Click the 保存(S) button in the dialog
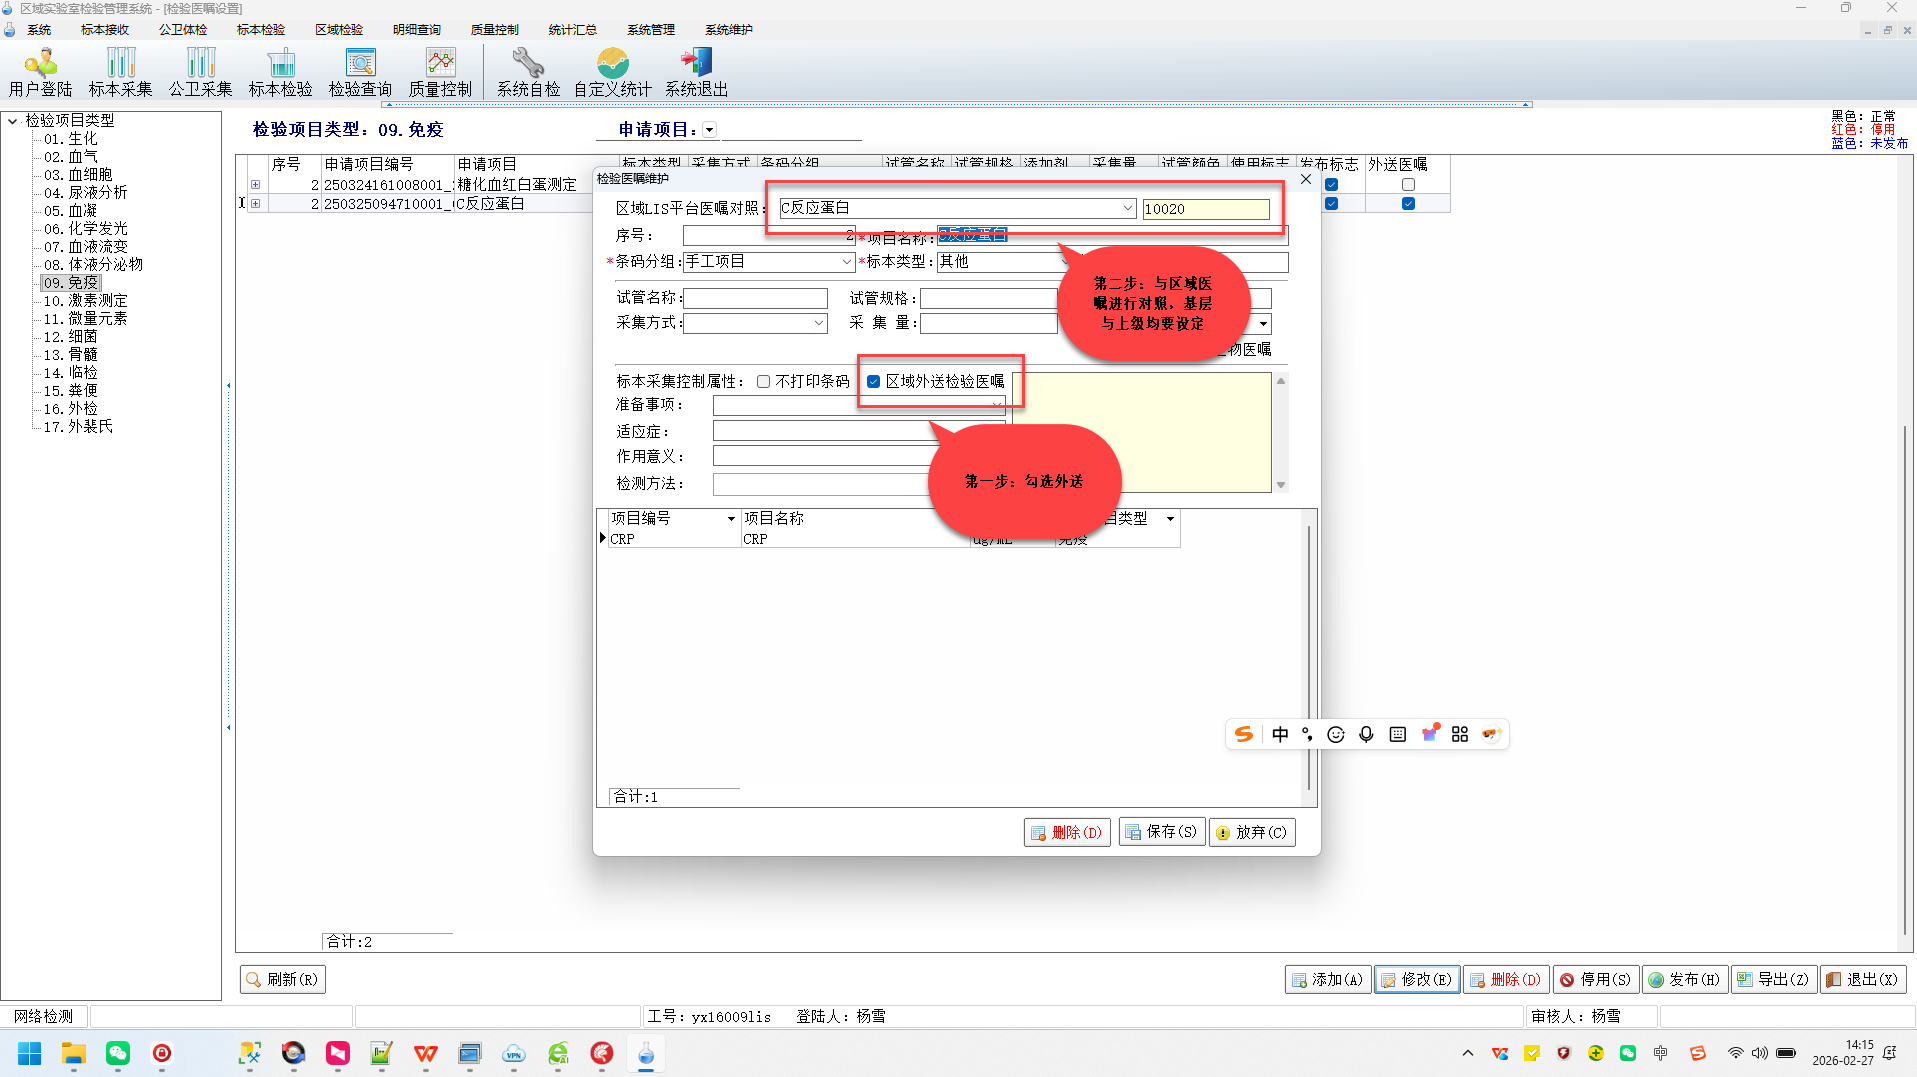Screen dimensions: 1917x1077 tap(1161, 832)
